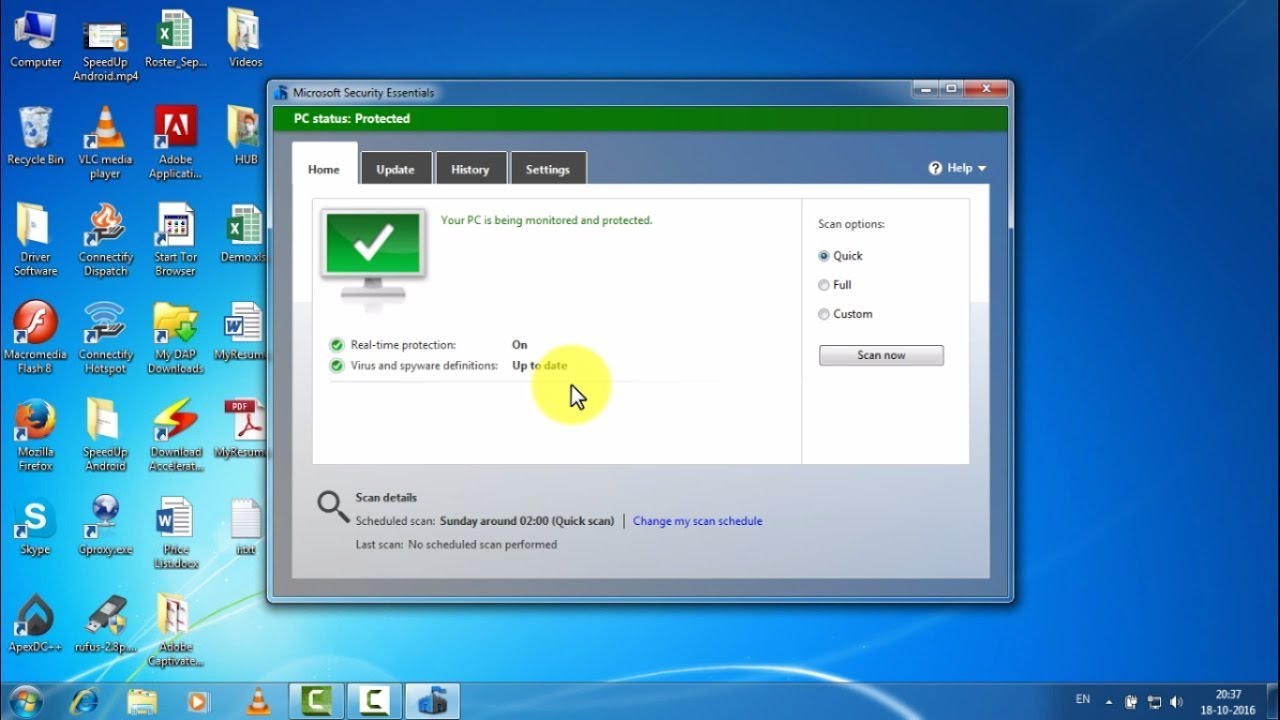The image size is (1280, 720).
Task: Click the magnifier Scan details icon
Action: 333,506
